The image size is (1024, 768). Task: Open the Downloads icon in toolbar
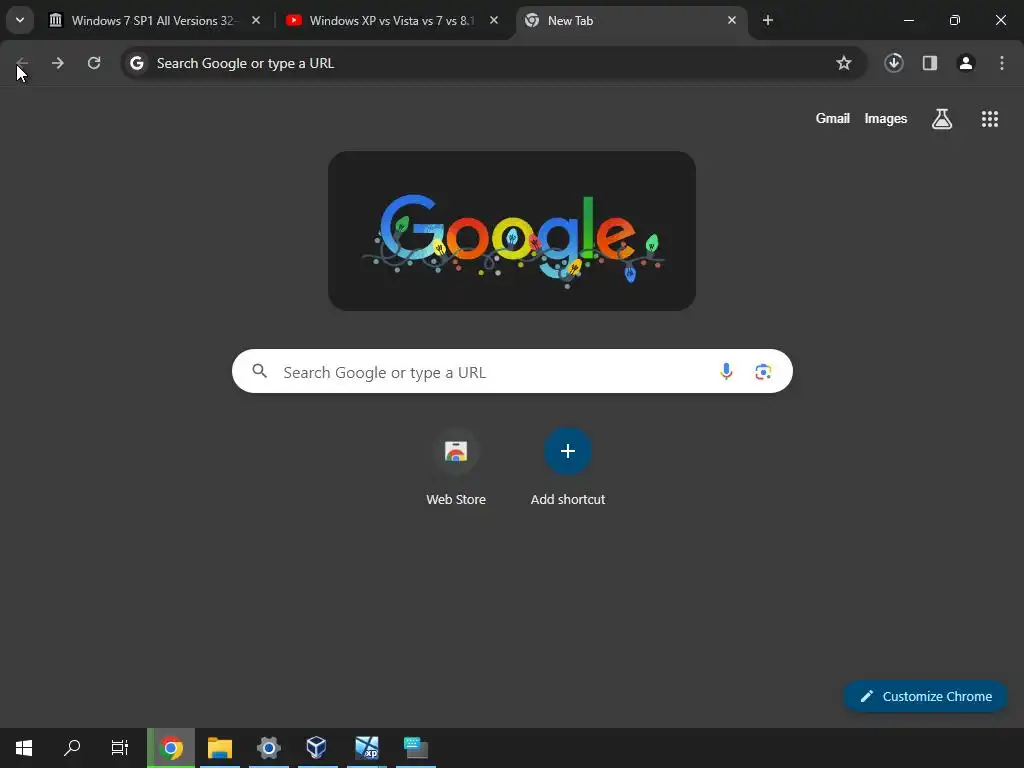click(x=894, y=63)
